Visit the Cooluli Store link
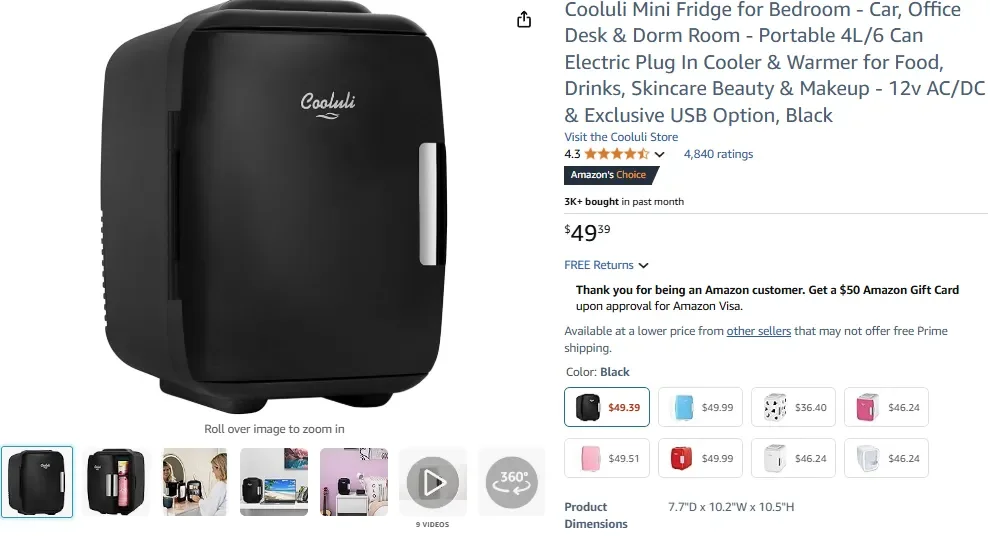This screenshot has width=990, height=536. pyautogui.click(x=621, y=137)
